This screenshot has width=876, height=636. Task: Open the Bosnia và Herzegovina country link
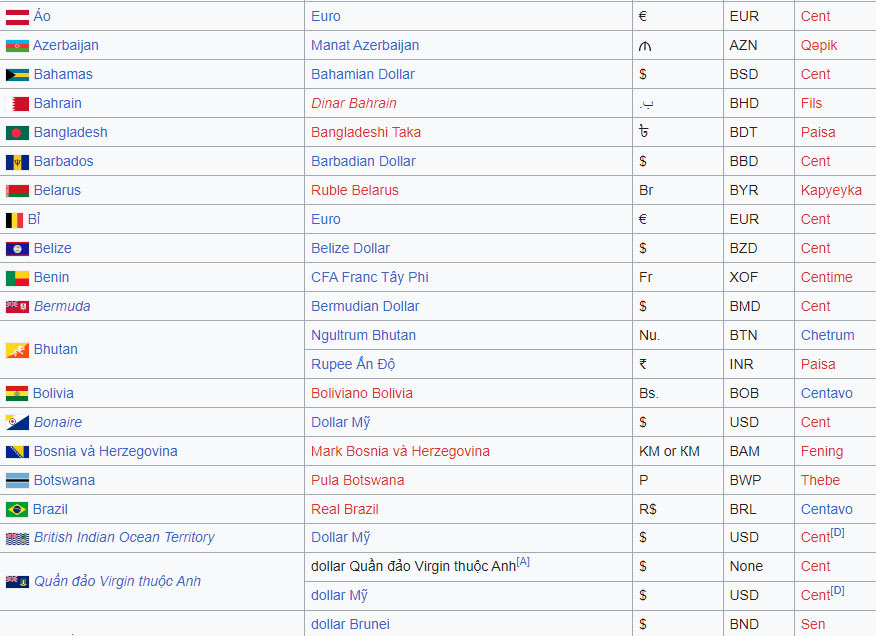[105, 452]
